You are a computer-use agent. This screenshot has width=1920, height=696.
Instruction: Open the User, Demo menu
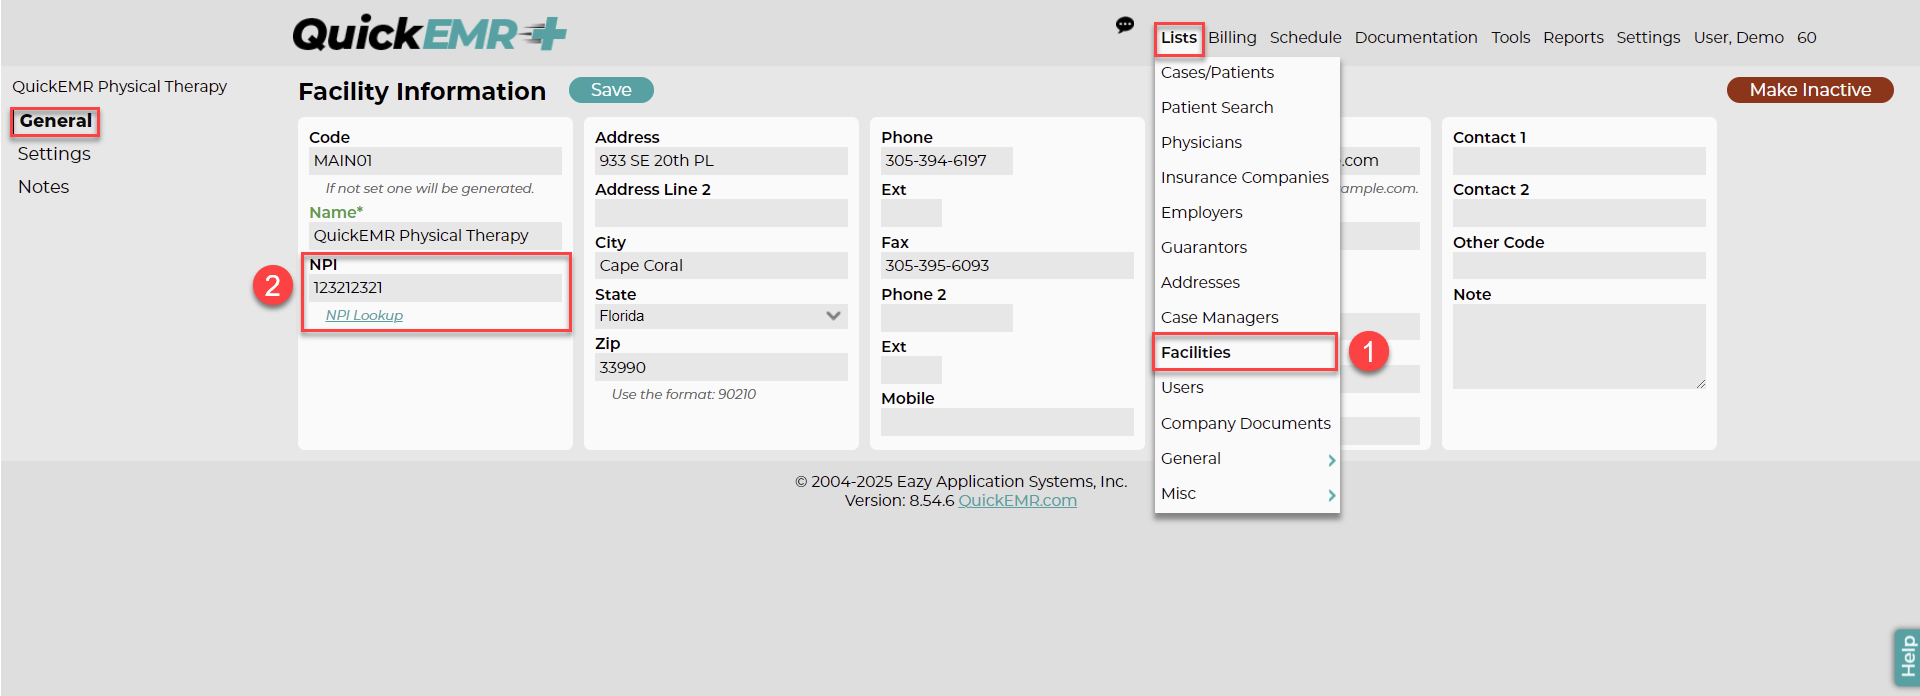click(1738, 38)
